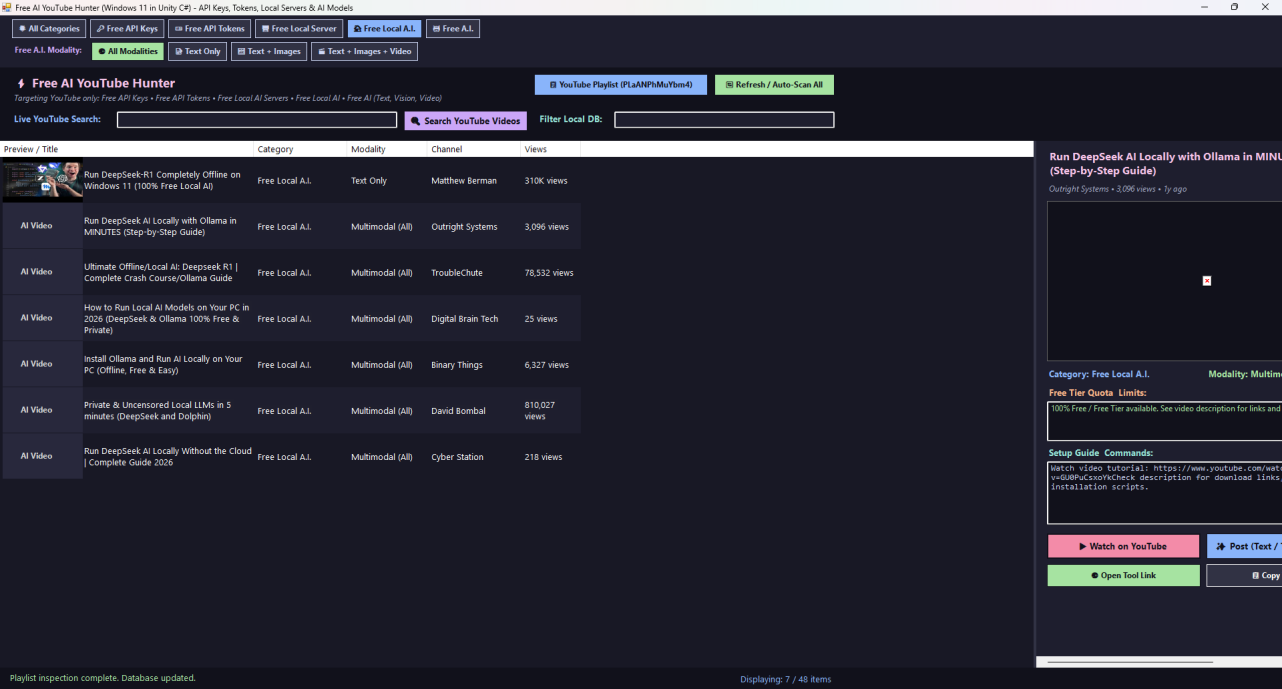Toggle the Free Local A.I. category filter

pos(385,29)
